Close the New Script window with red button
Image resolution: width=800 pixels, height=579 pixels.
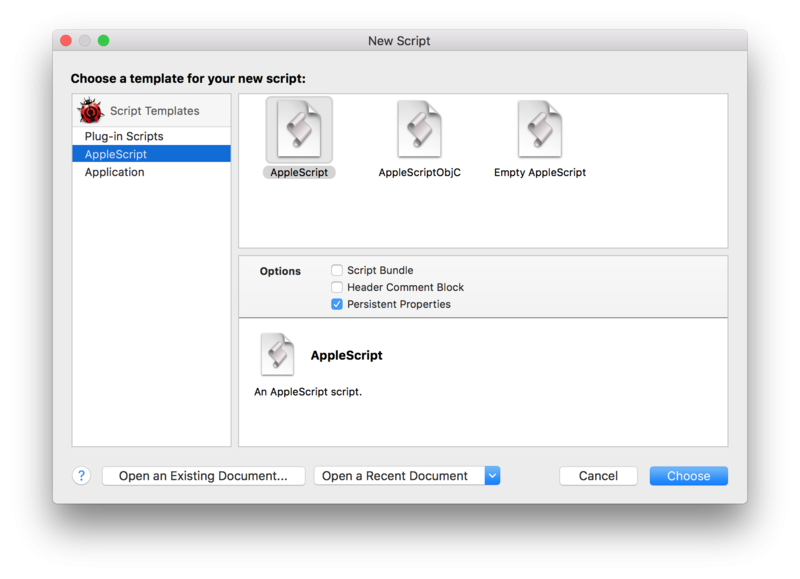(x=66, y=40)
